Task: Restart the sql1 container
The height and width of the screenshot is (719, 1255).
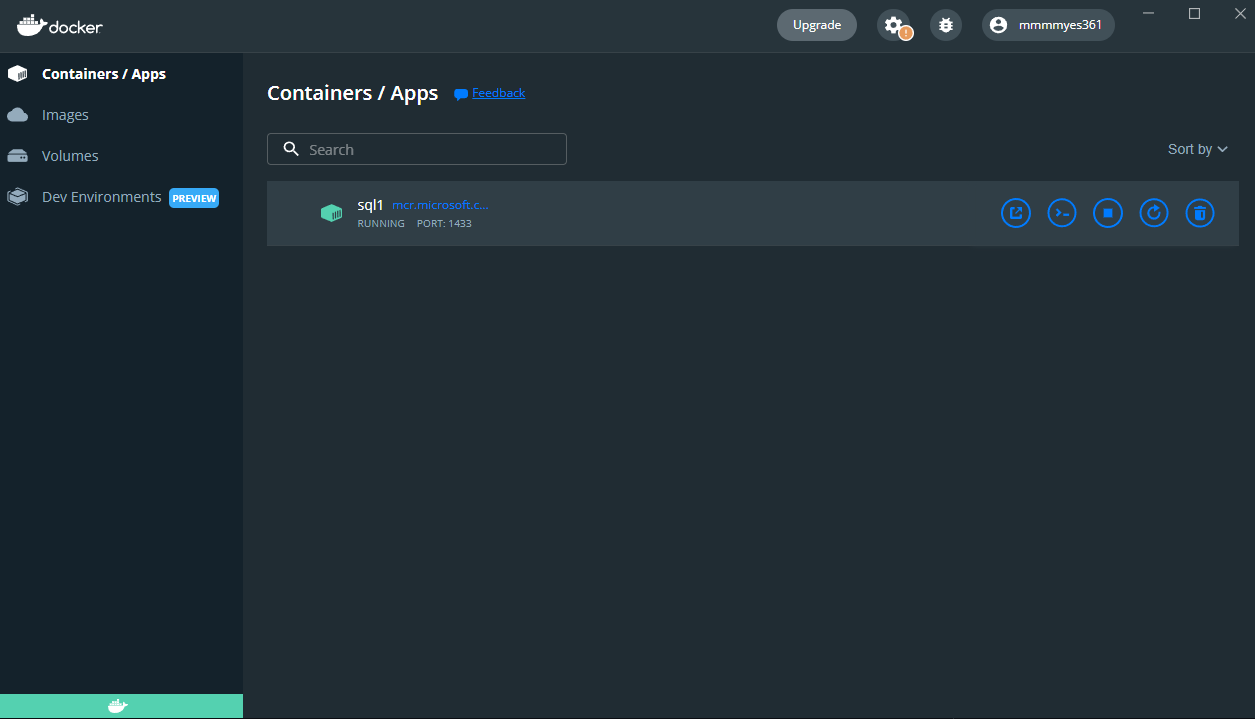Action: pyautogui.click(x=1153, y=213)
